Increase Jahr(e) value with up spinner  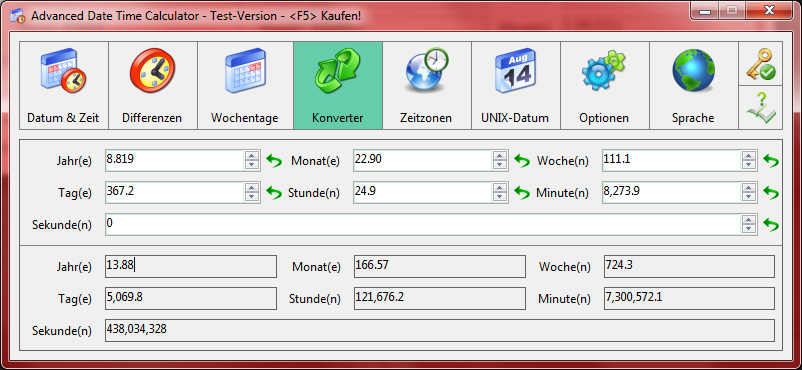(x=251, y=156)
